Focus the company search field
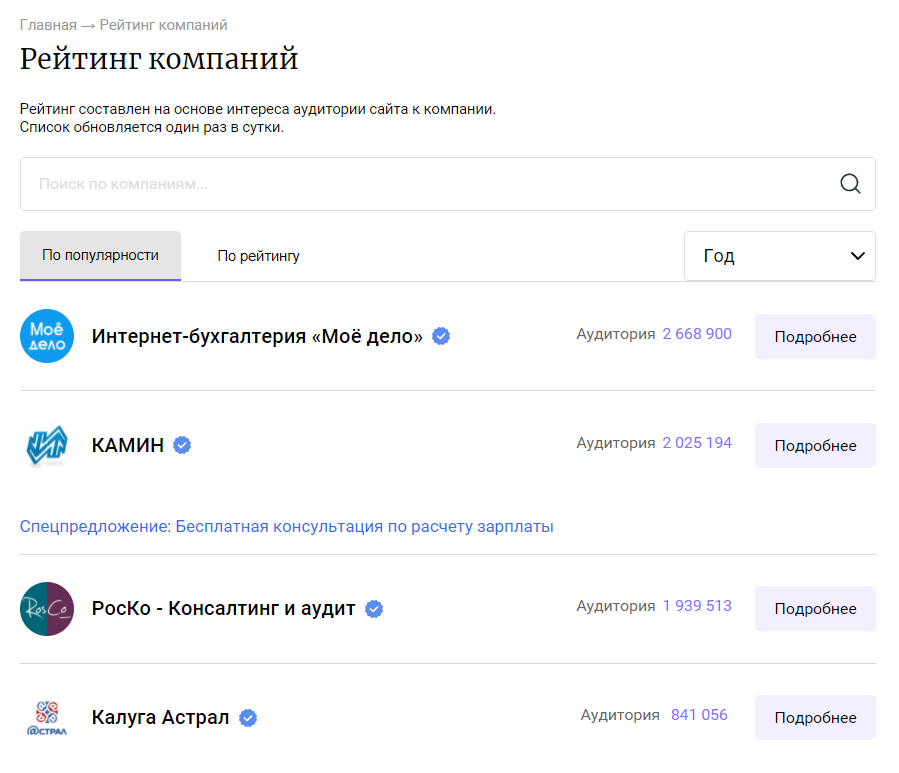899x773 pixels. pyautogui.click(x=448, y=184)
